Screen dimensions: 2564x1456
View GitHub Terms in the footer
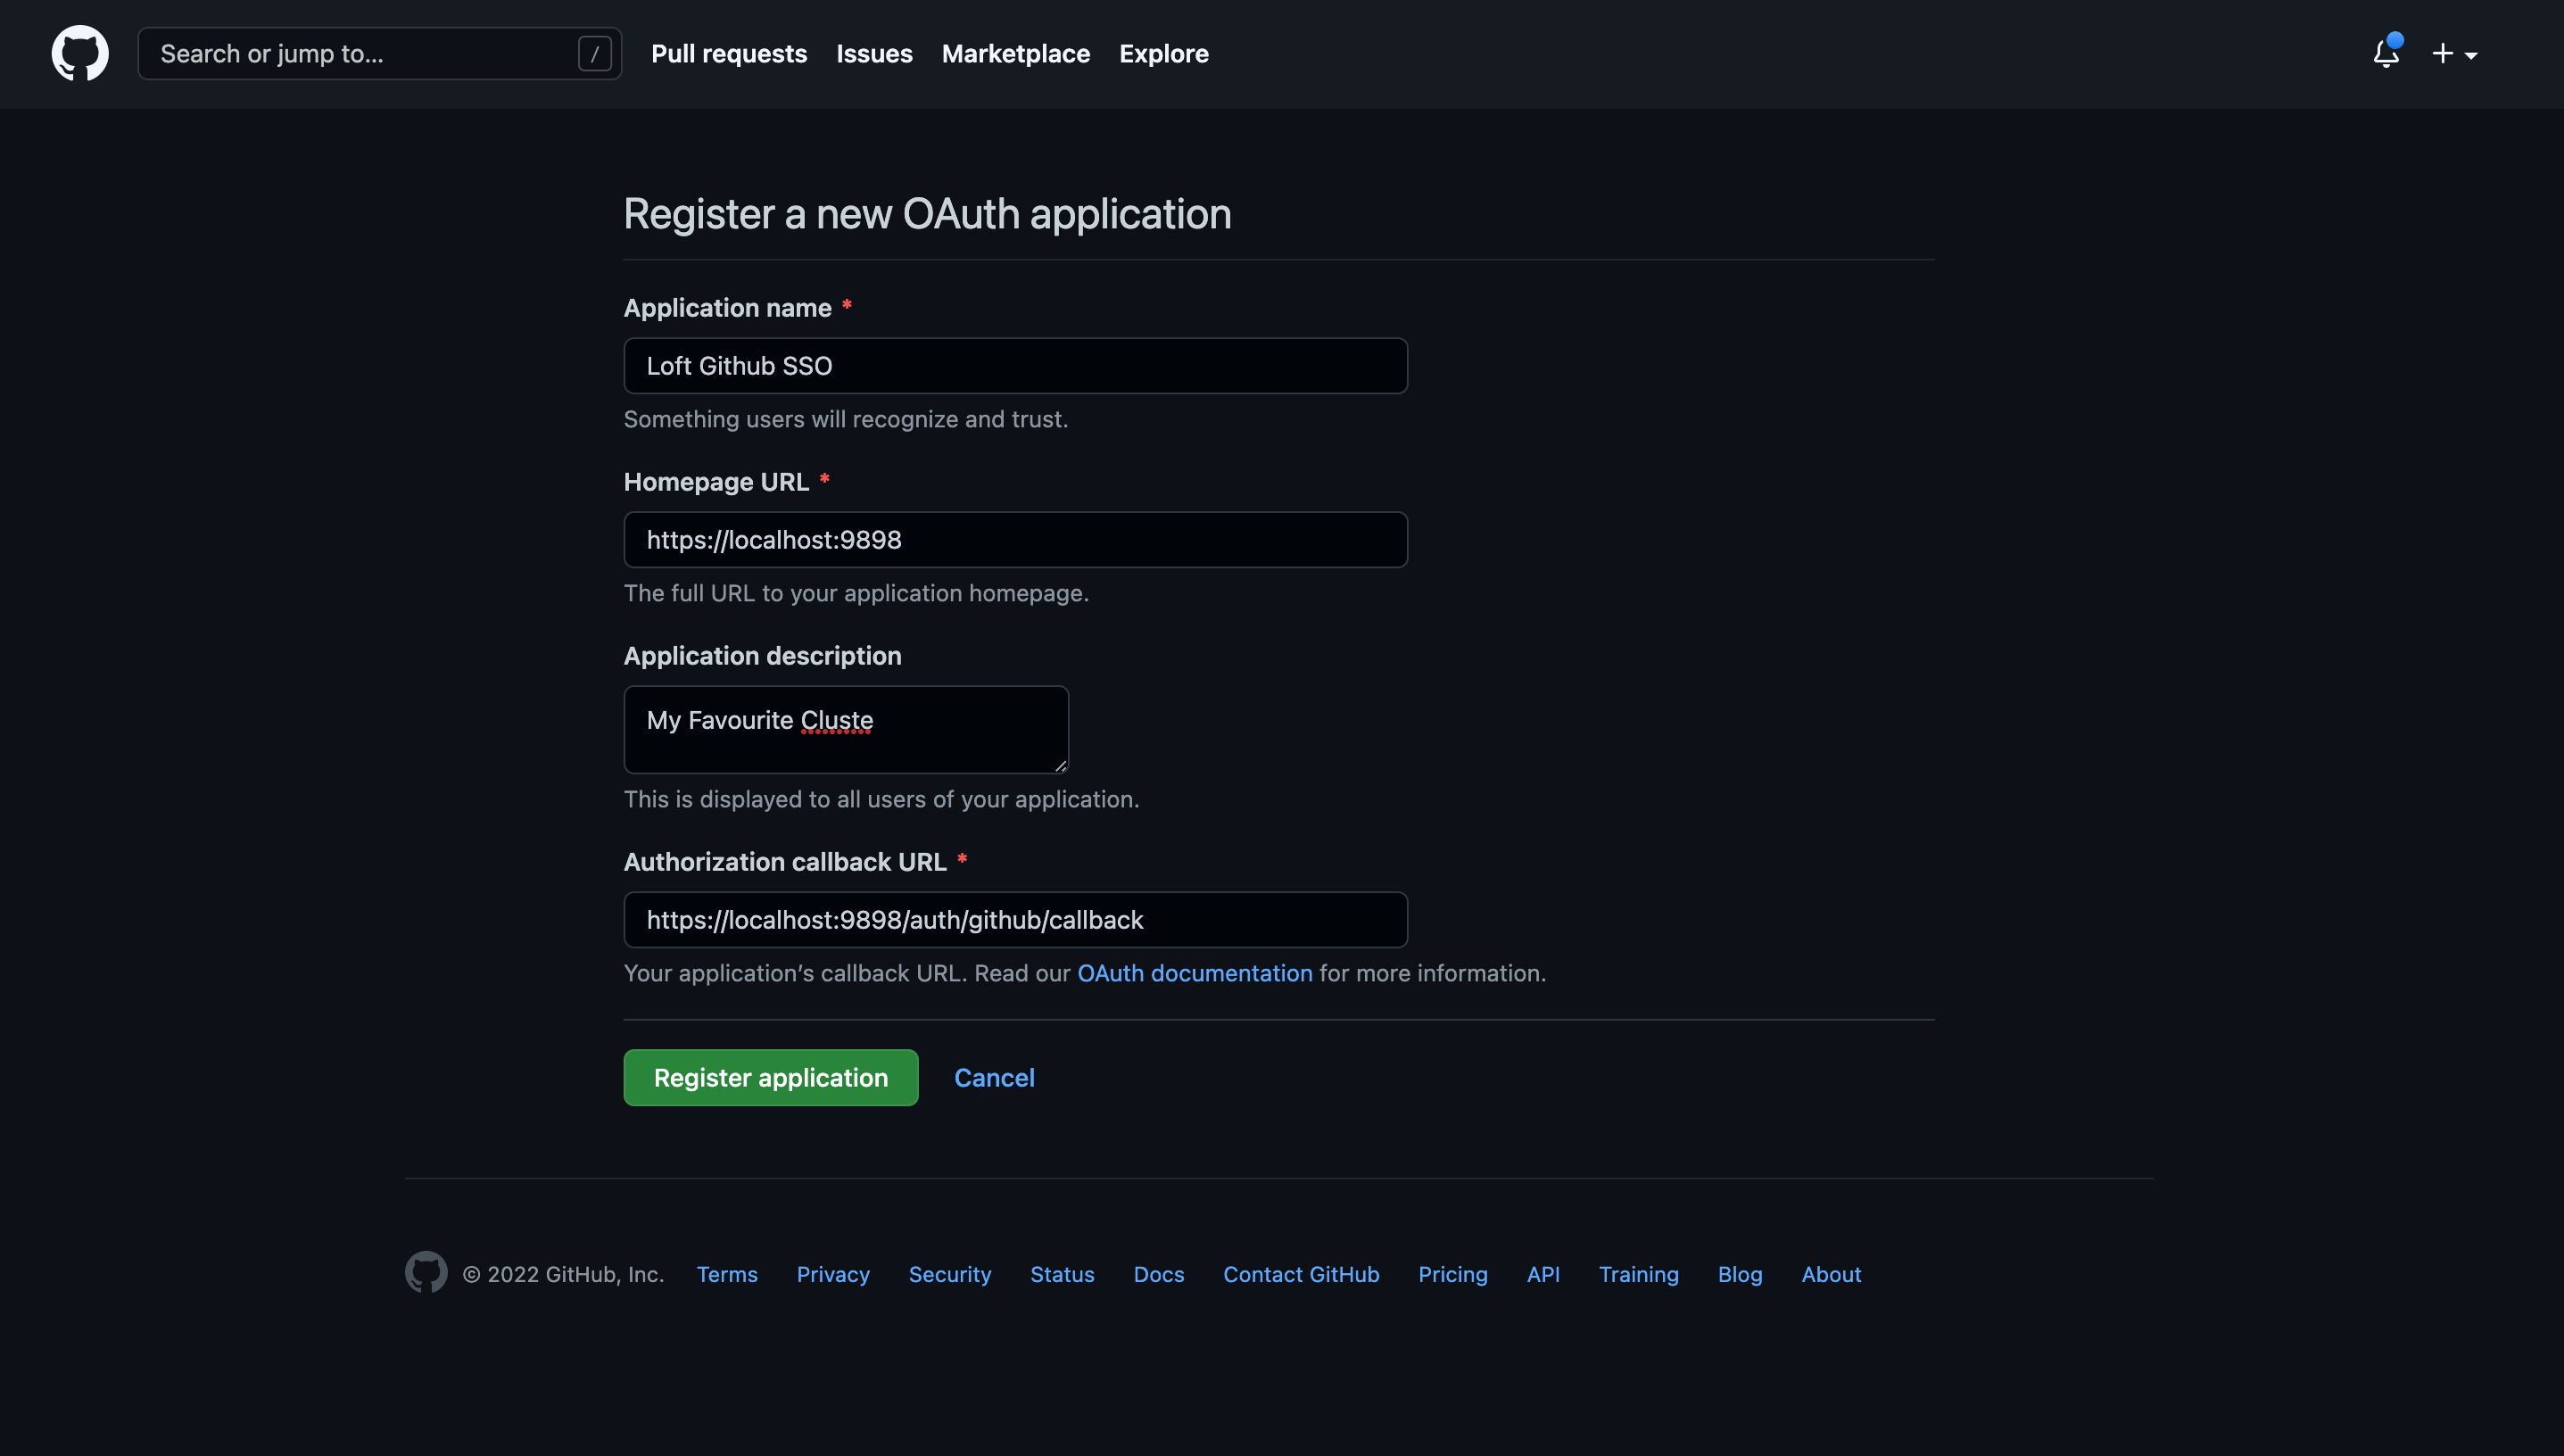726,1274
